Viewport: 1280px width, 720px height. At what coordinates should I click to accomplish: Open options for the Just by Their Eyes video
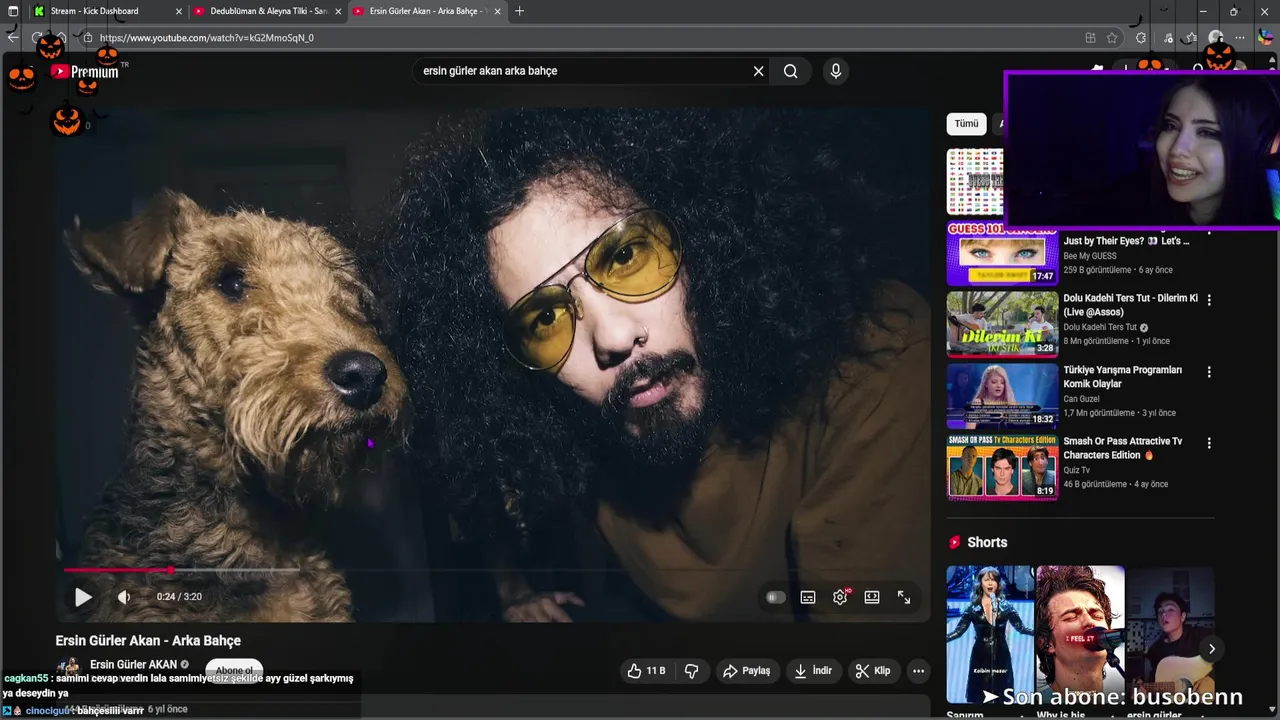pyautogui.click(x=1209, y=233)
